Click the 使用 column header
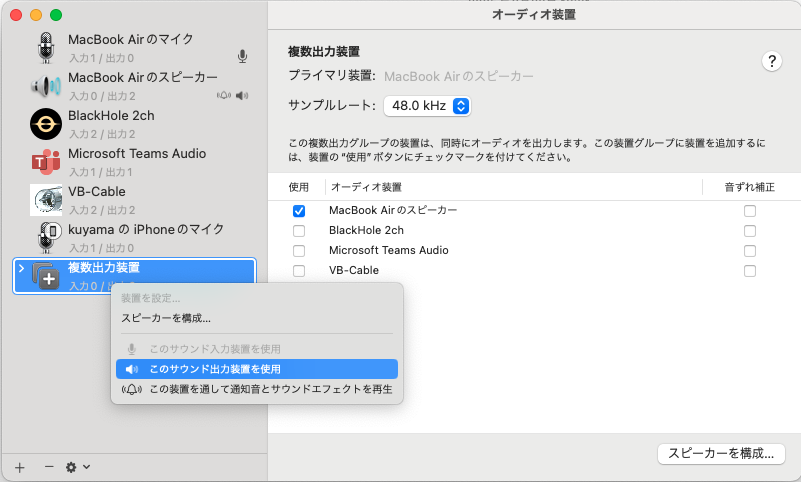 tap(298, 187)
